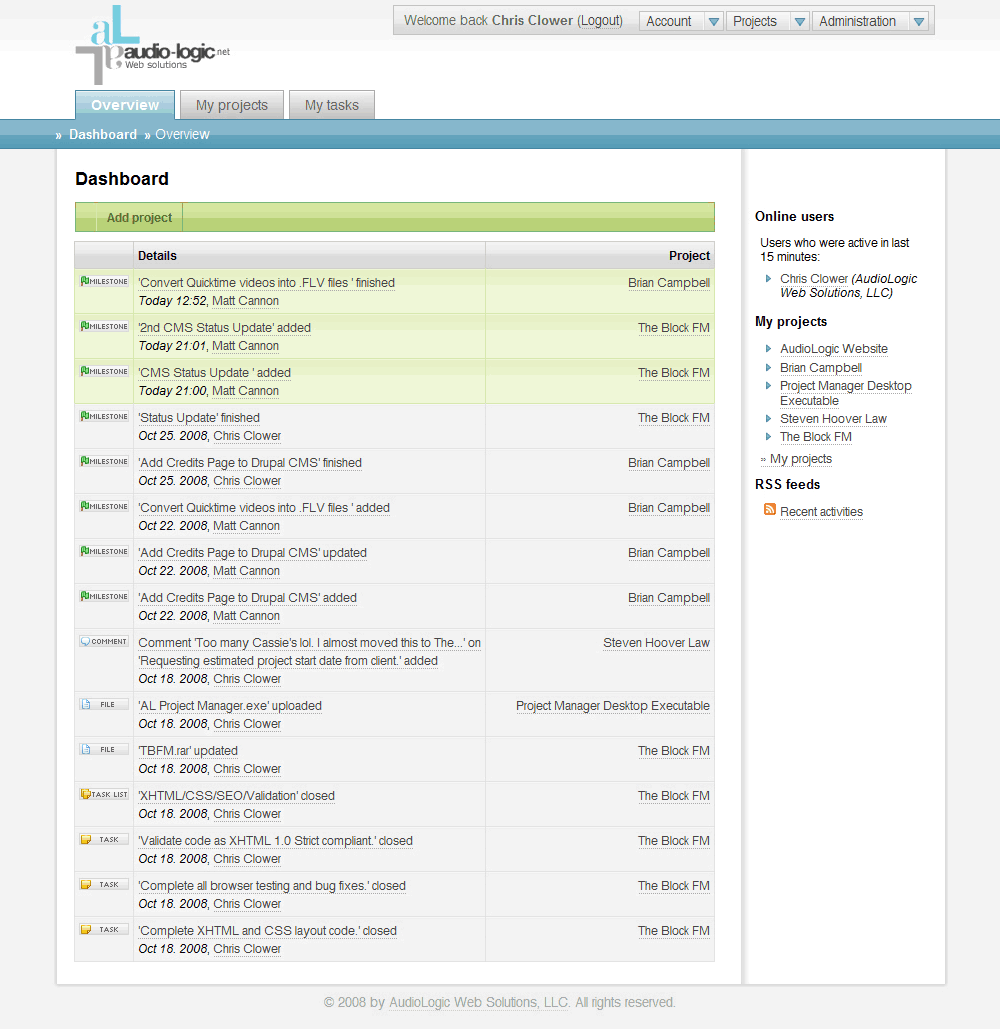1000x1029 pixels.
Task: Click the Add project button
Action: (138, 217)
